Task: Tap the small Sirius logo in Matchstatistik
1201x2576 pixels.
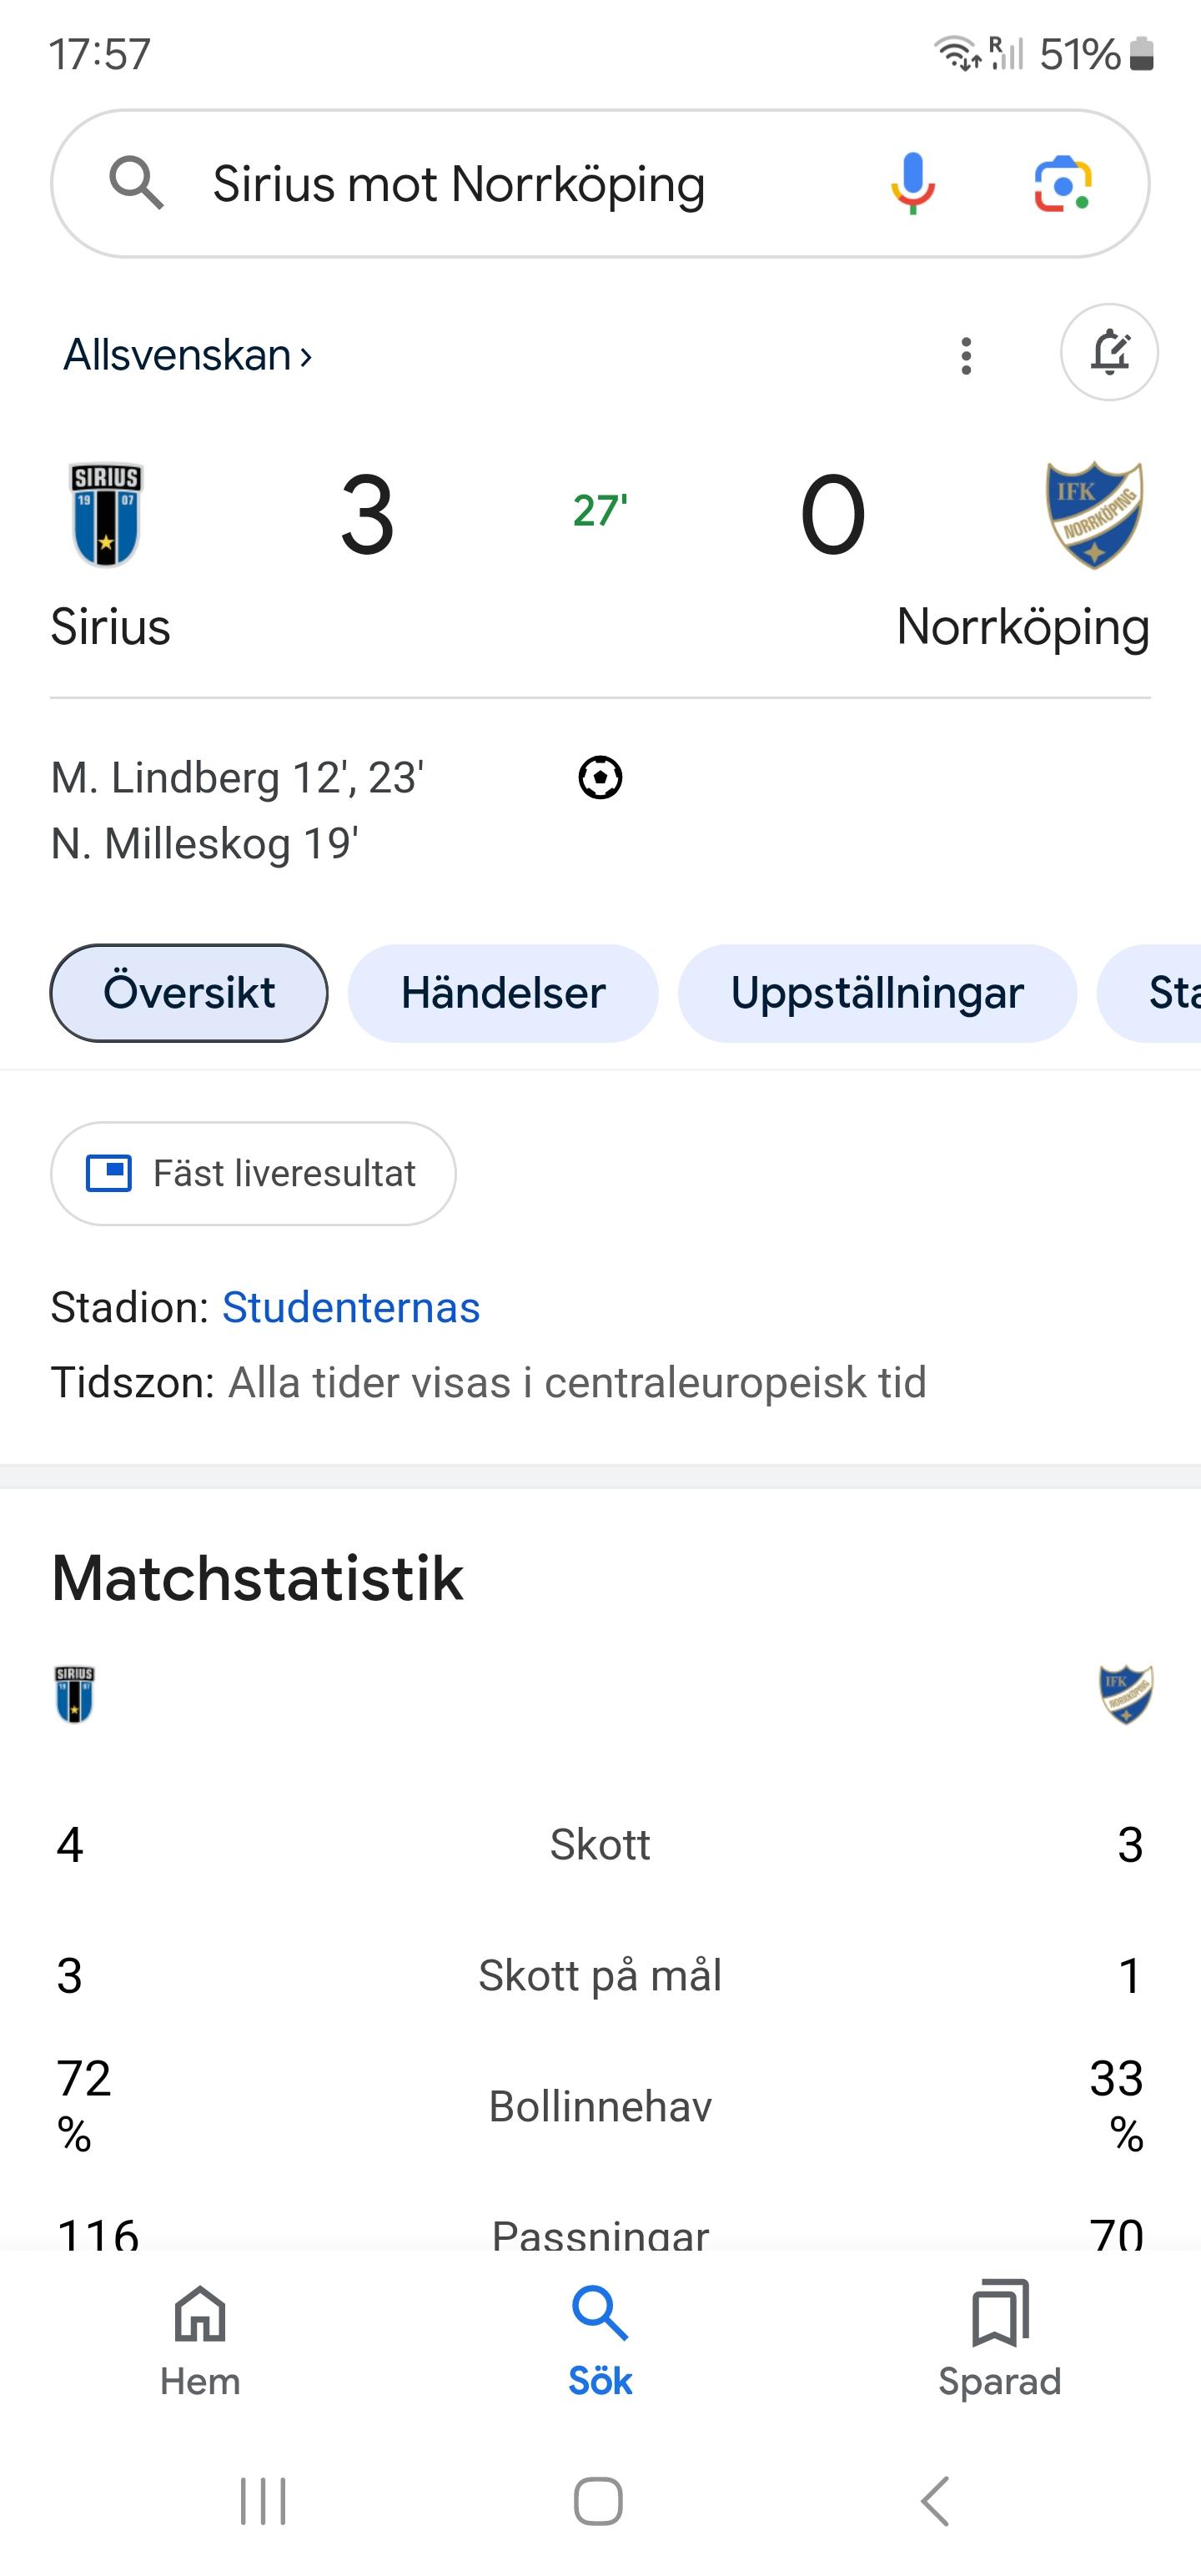Action: 75,1694
